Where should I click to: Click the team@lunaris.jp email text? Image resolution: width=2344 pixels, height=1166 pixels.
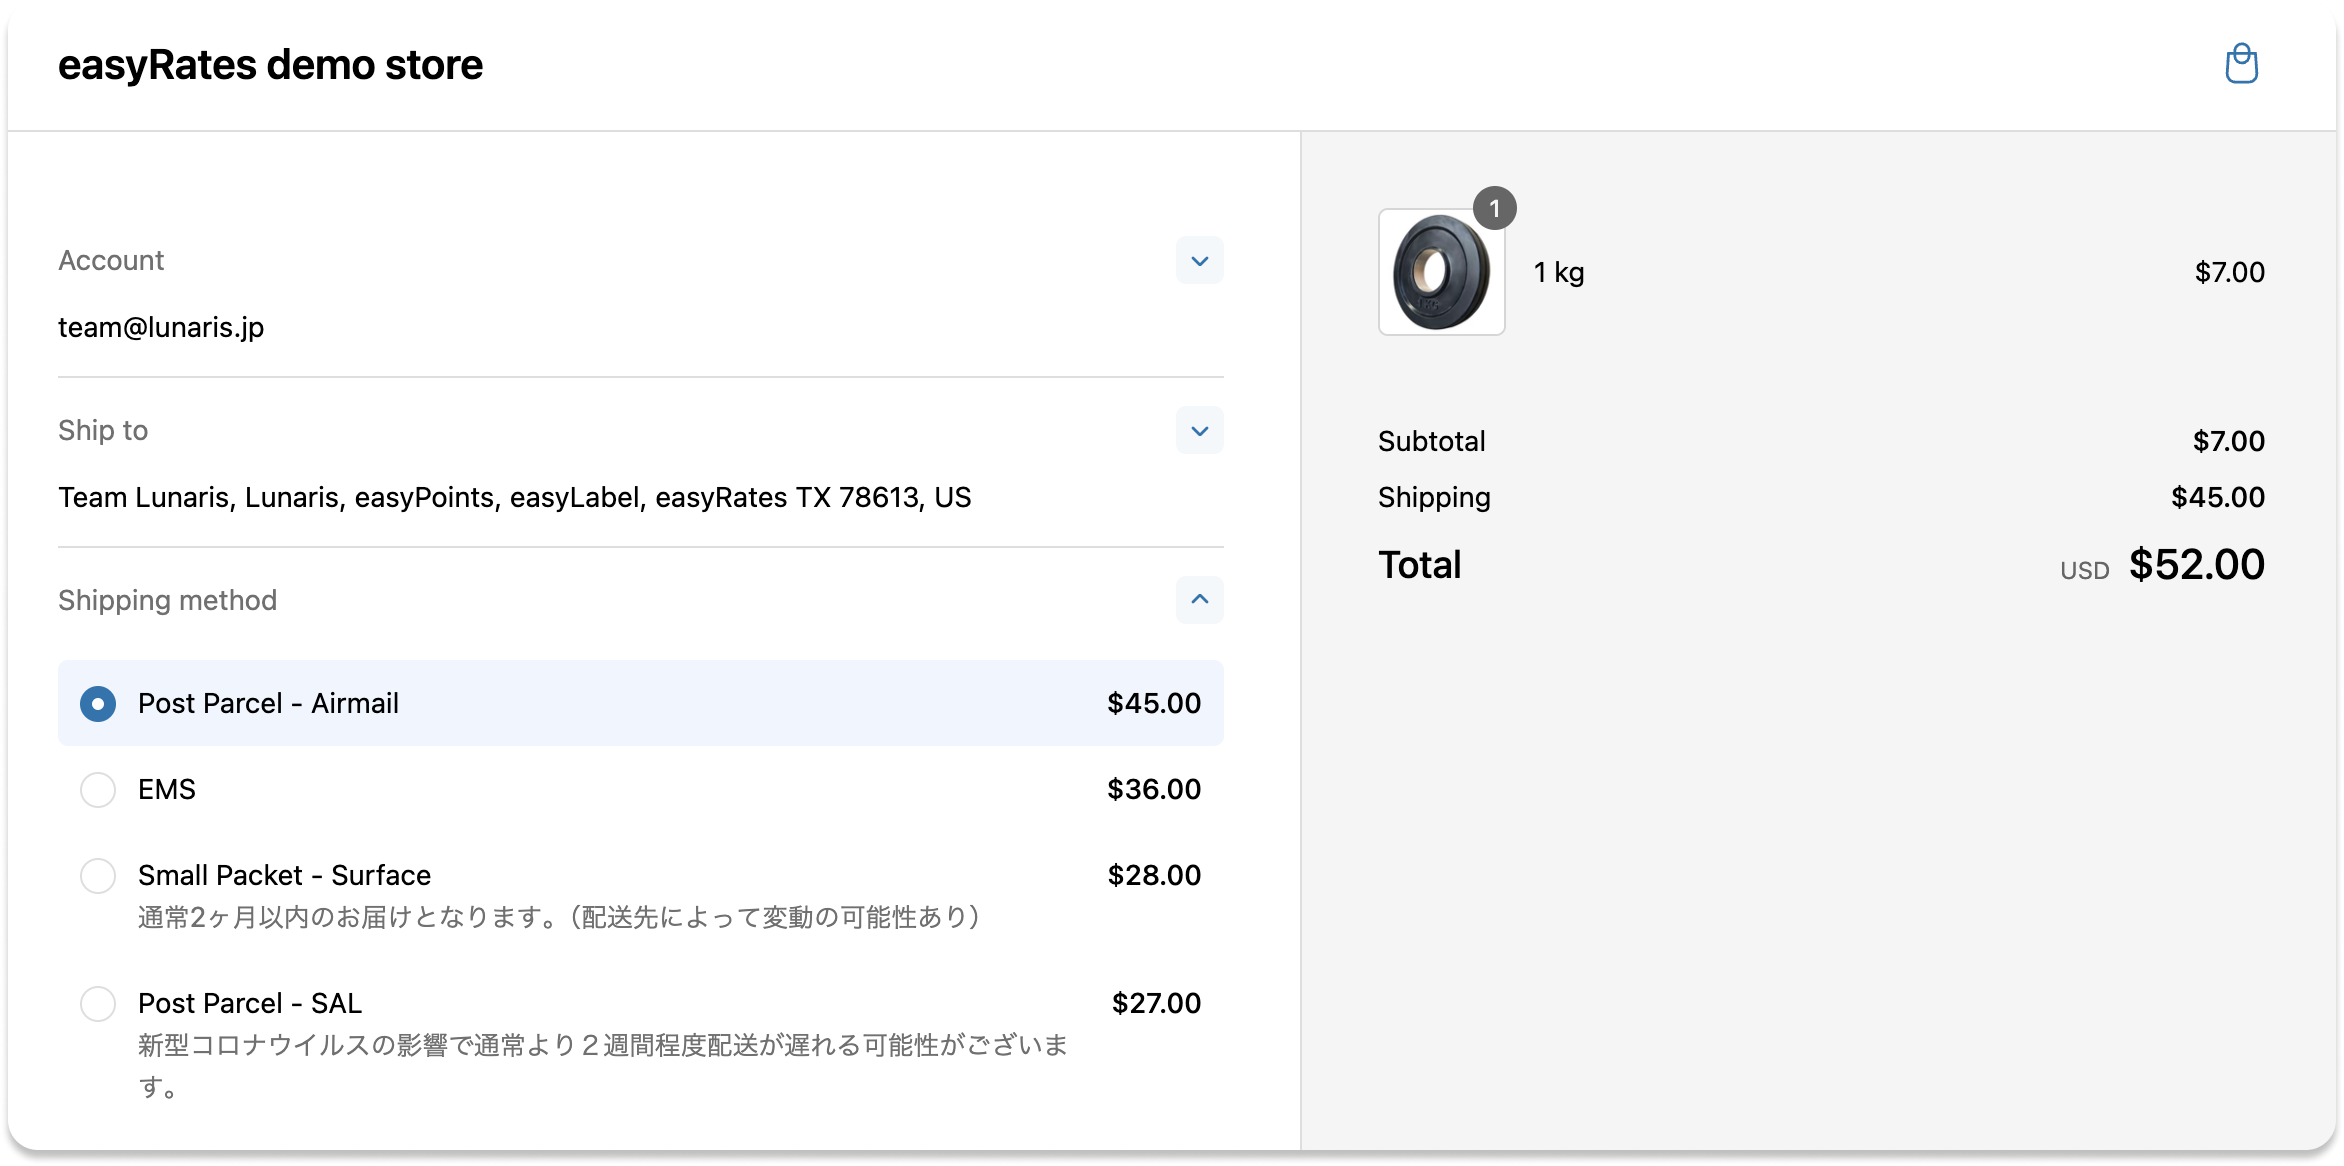[161, 326]
